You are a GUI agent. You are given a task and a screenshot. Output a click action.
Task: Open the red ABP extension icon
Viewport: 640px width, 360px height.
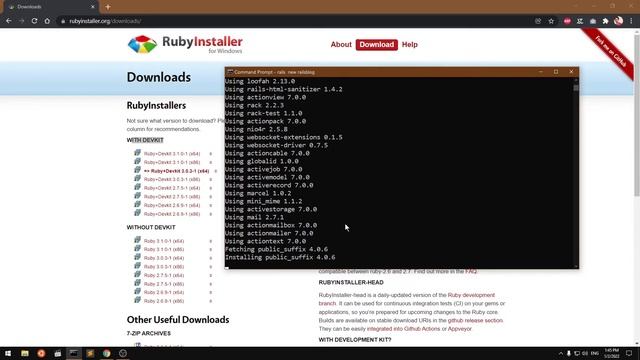(x=567, y=21)
